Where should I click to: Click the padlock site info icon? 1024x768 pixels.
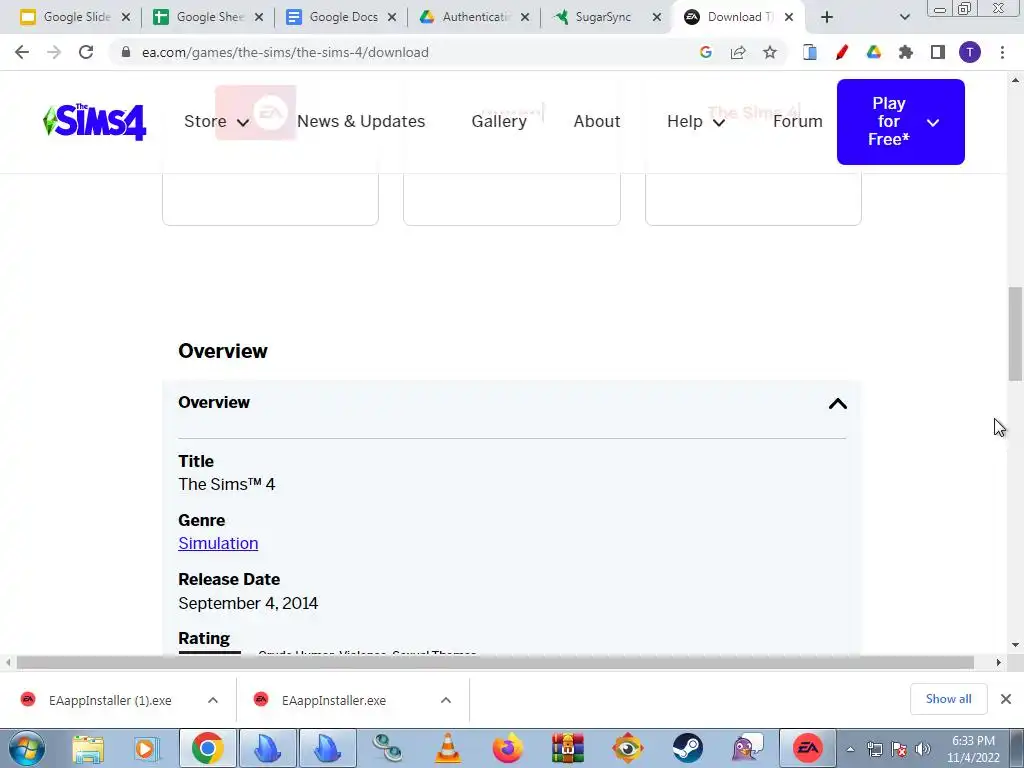click(125, 52)
